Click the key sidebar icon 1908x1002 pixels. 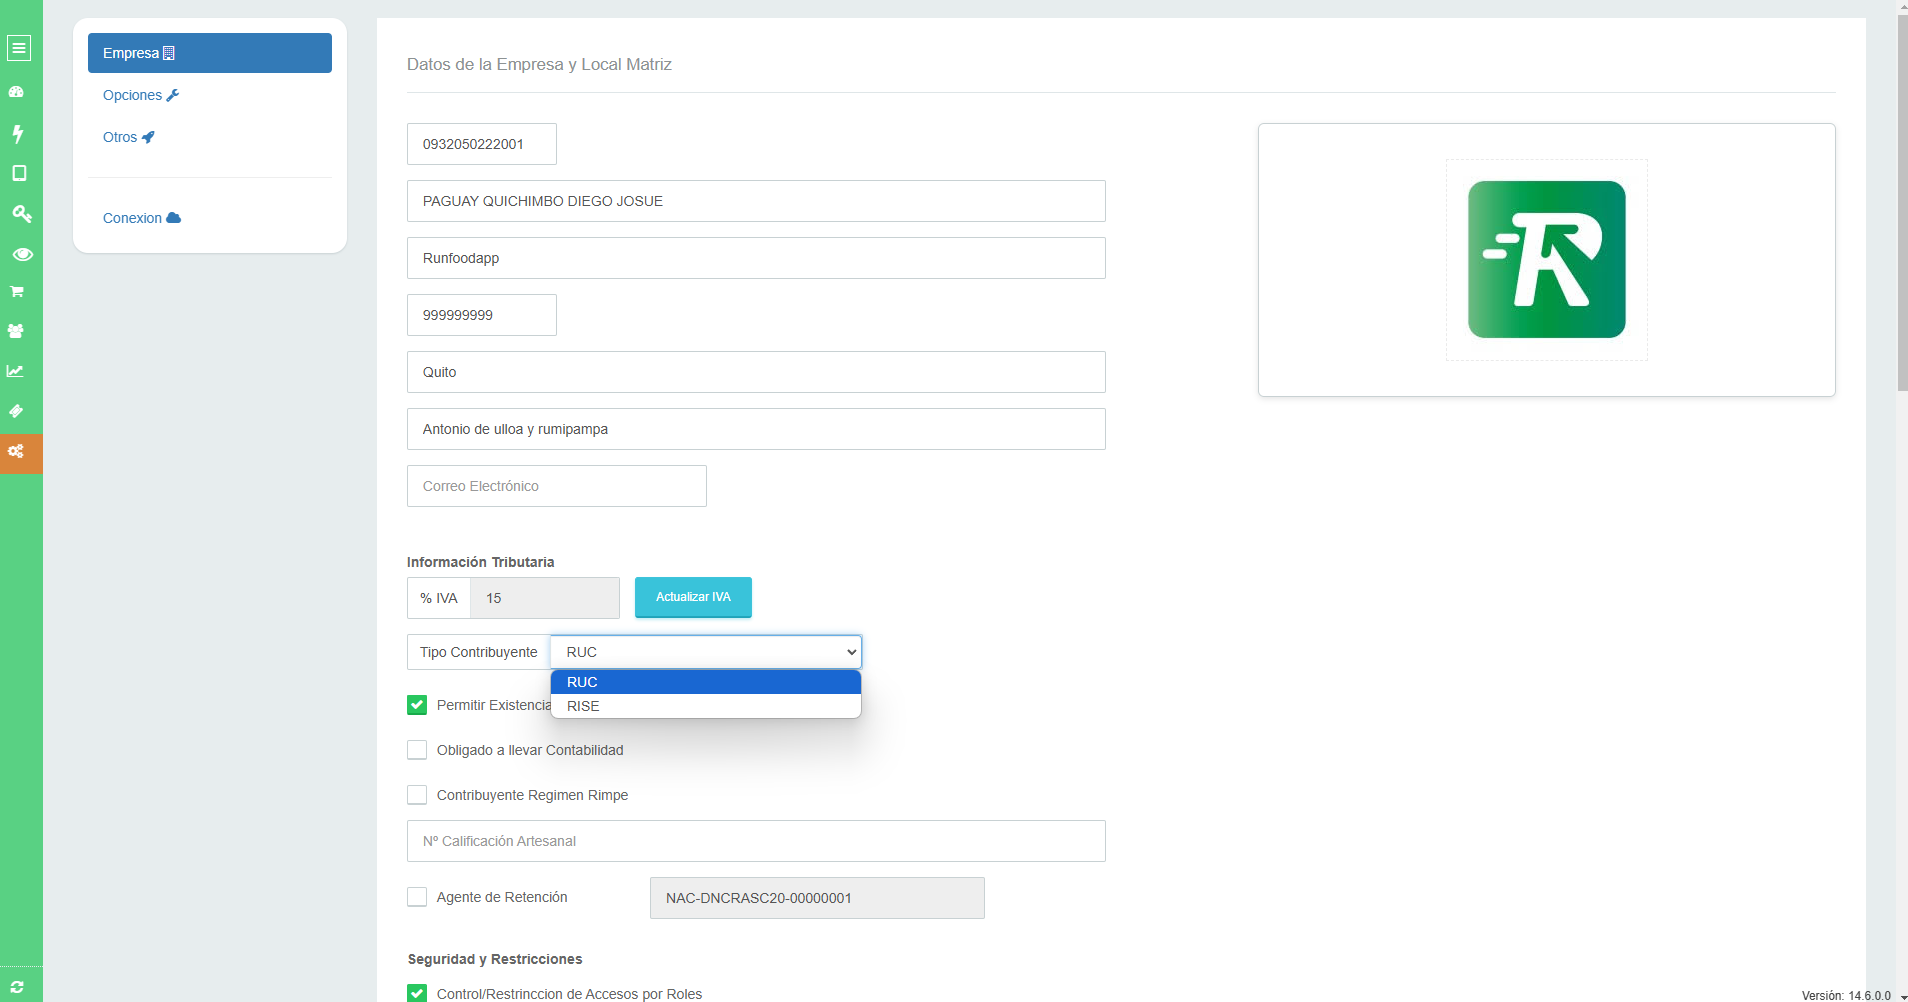(21, 213)
